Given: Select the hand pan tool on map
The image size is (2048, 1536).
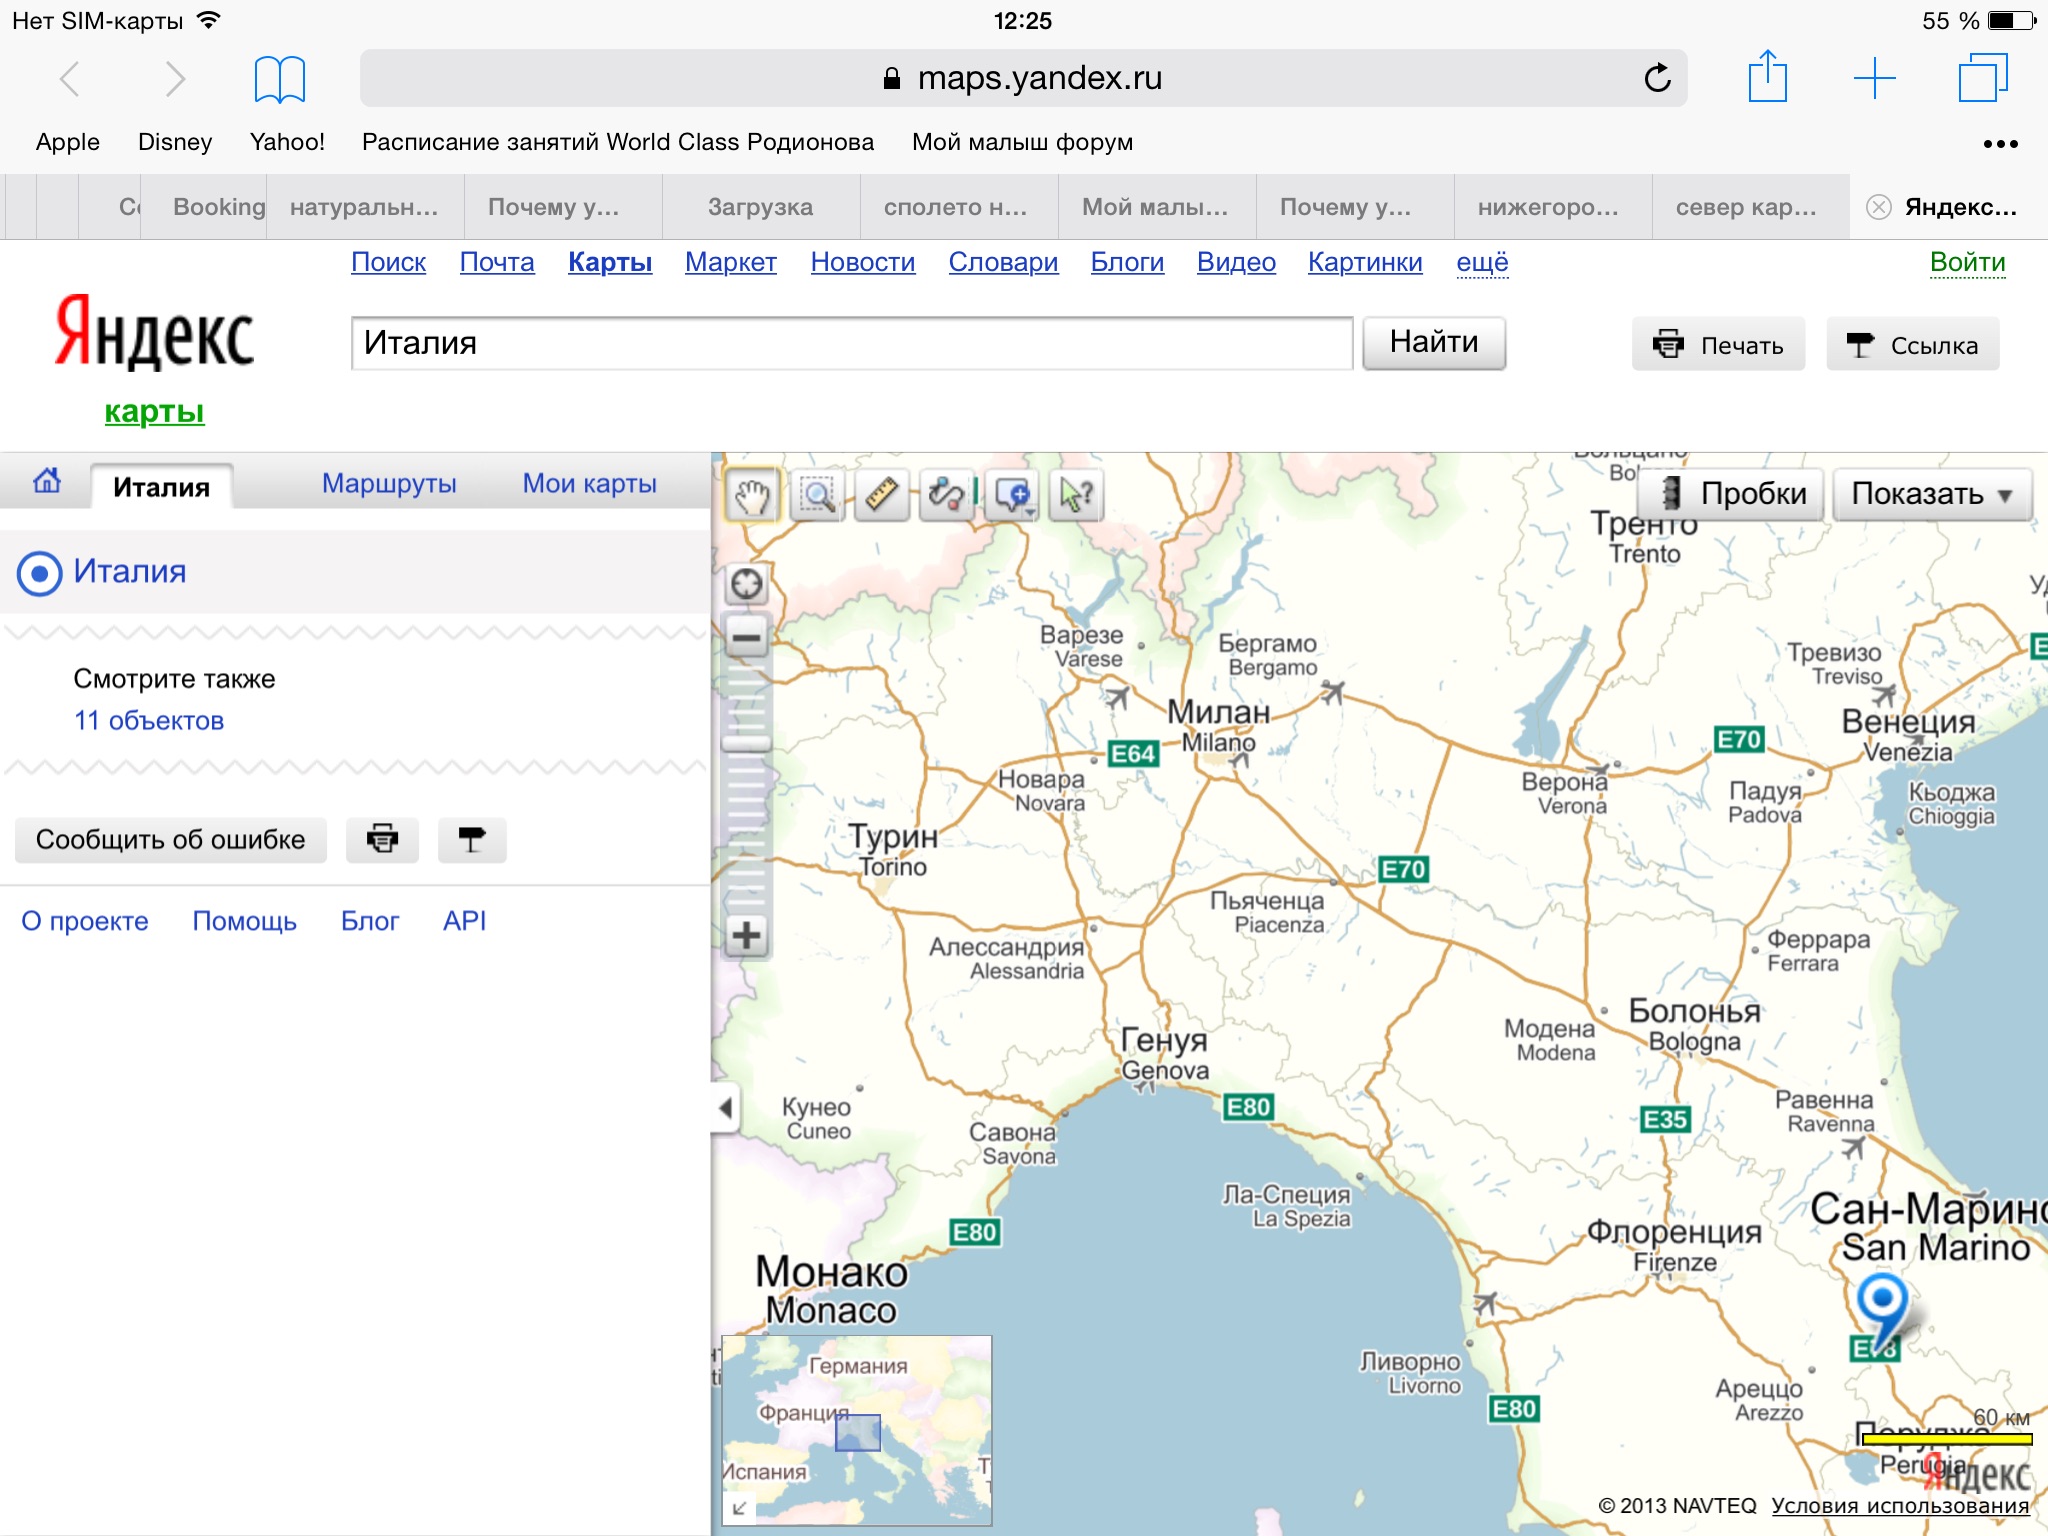Looking at the screenshot, I should [752, 495].
